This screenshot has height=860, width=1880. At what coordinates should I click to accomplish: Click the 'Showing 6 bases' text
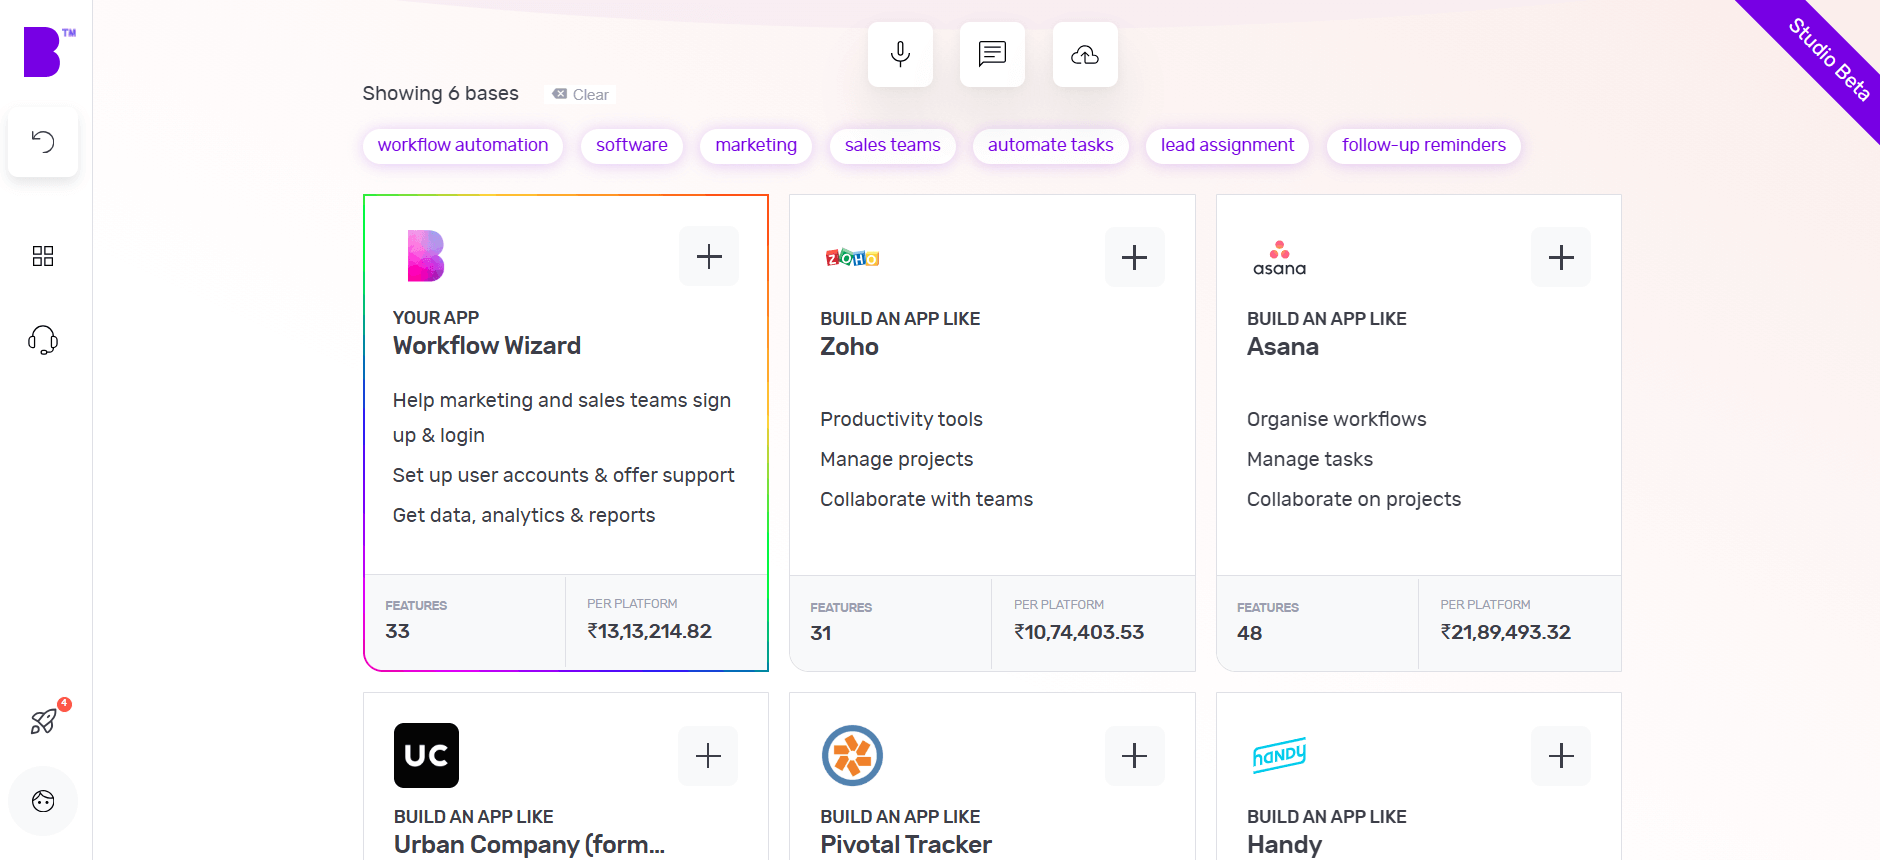coord(440,93)
